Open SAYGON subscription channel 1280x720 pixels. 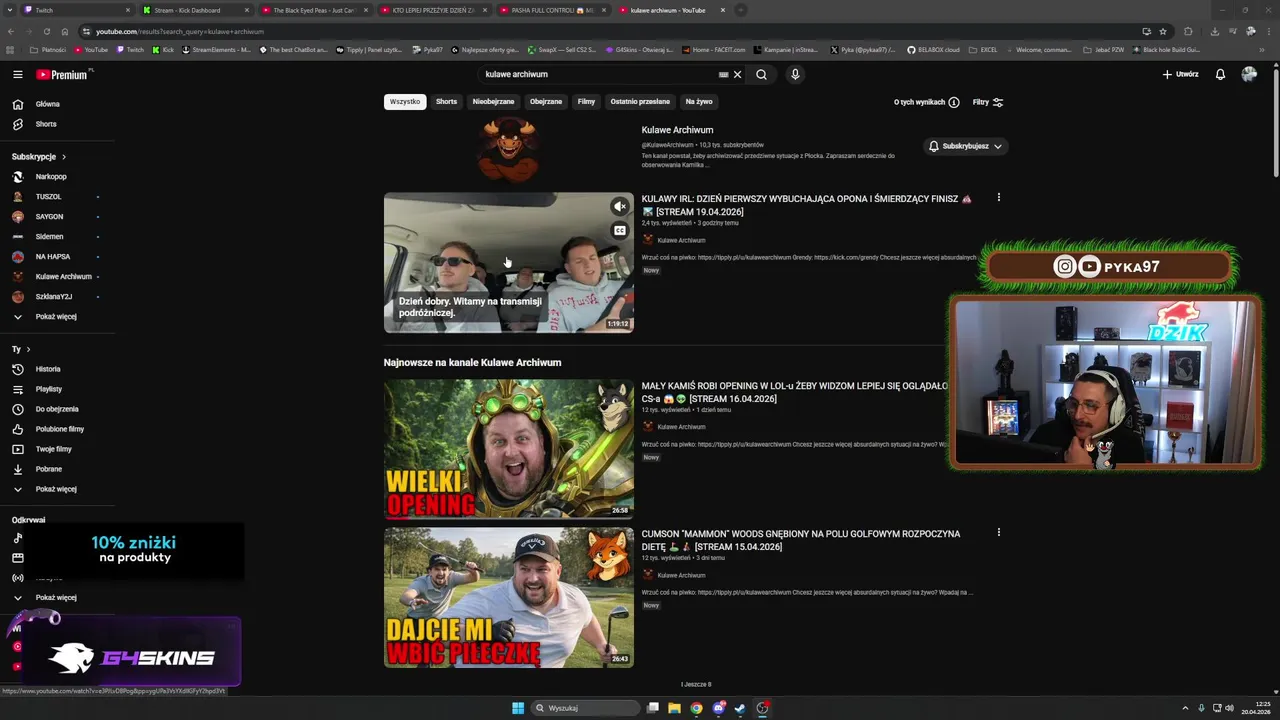pyautogui.click(x=49, y=217)
